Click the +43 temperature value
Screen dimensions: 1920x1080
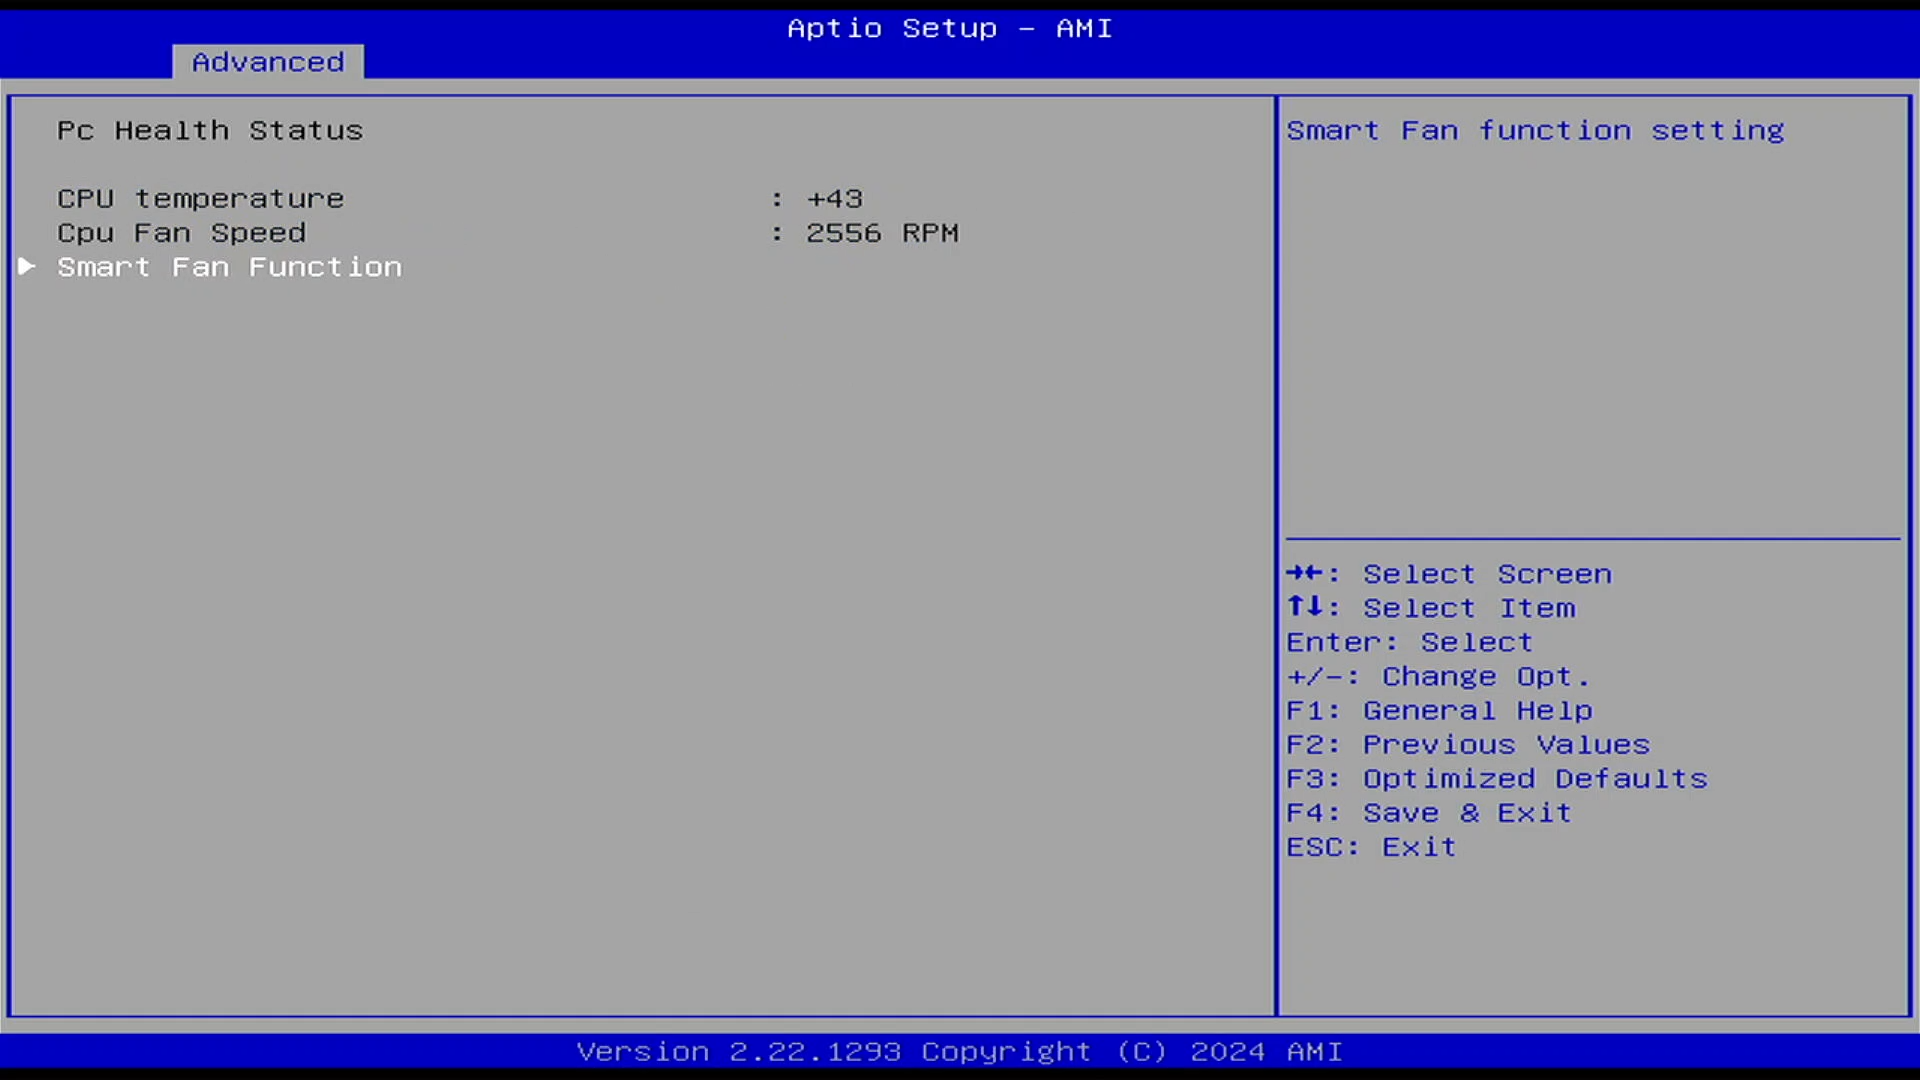pos(835,199)
